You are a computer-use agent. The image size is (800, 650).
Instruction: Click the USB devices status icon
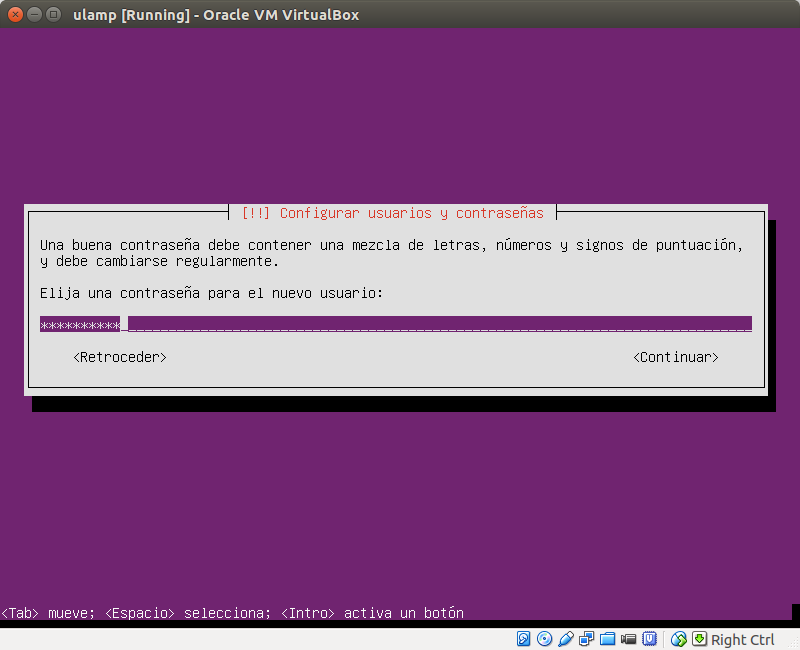click(563, 639)
